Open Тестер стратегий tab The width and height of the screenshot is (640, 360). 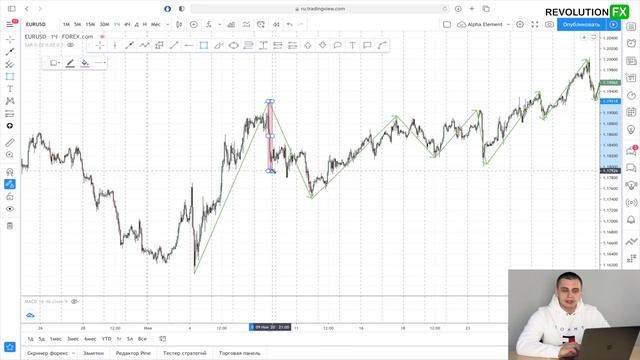(184, 353)
